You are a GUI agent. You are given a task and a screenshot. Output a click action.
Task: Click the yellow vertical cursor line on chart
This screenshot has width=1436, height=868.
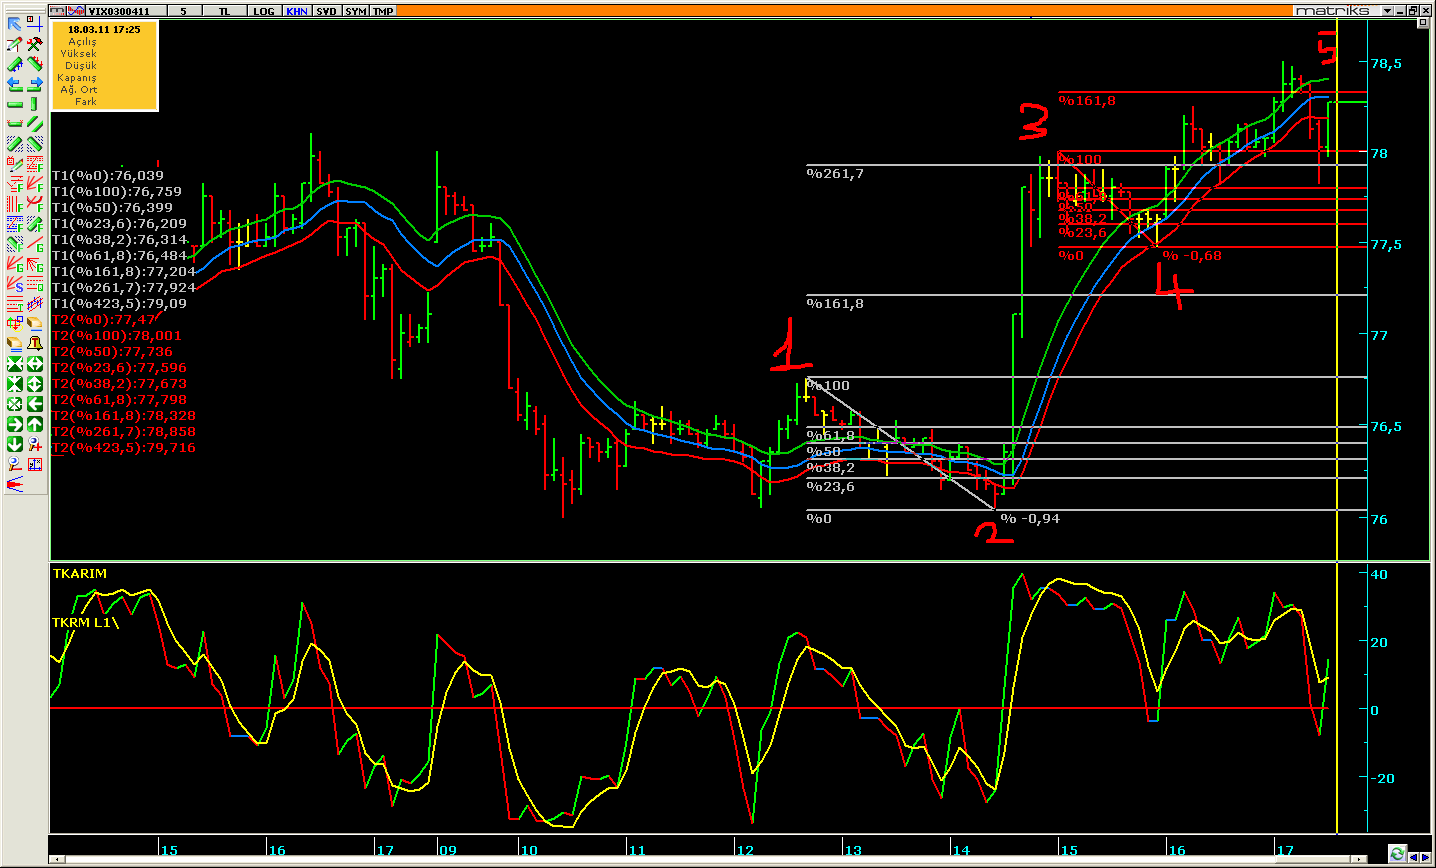pos(1338,300)
